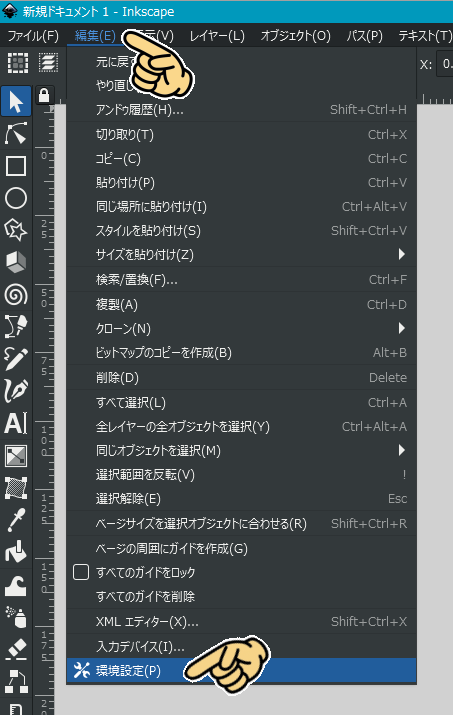453x715 pixels.
Task: Click the X coordinate input field
Action: (445, 63)
